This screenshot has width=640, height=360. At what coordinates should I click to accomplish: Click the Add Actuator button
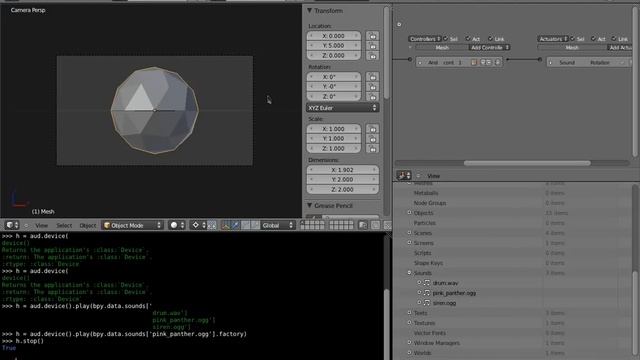[620, 47]
